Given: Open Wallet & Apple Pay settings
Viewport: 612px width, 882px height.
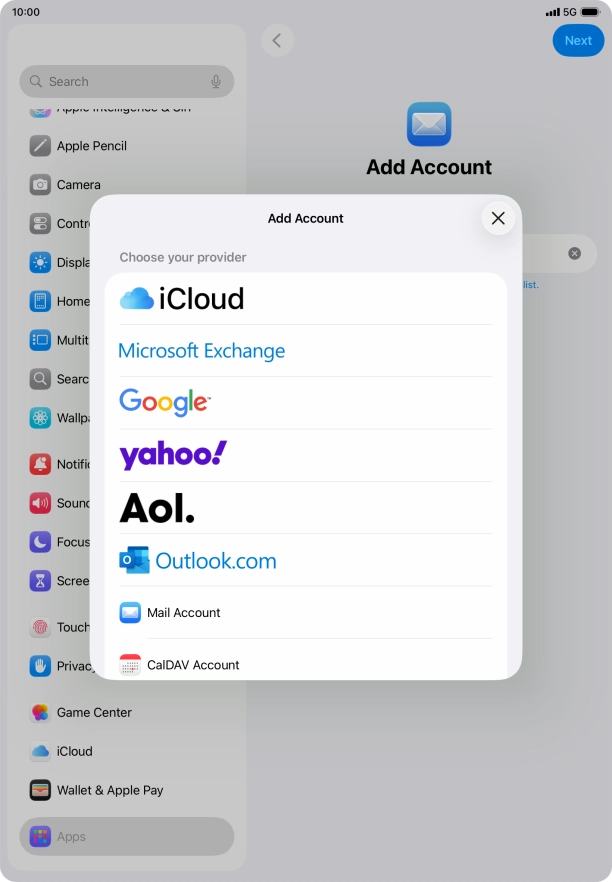Looking at the screenshot, I should [109, 790].
